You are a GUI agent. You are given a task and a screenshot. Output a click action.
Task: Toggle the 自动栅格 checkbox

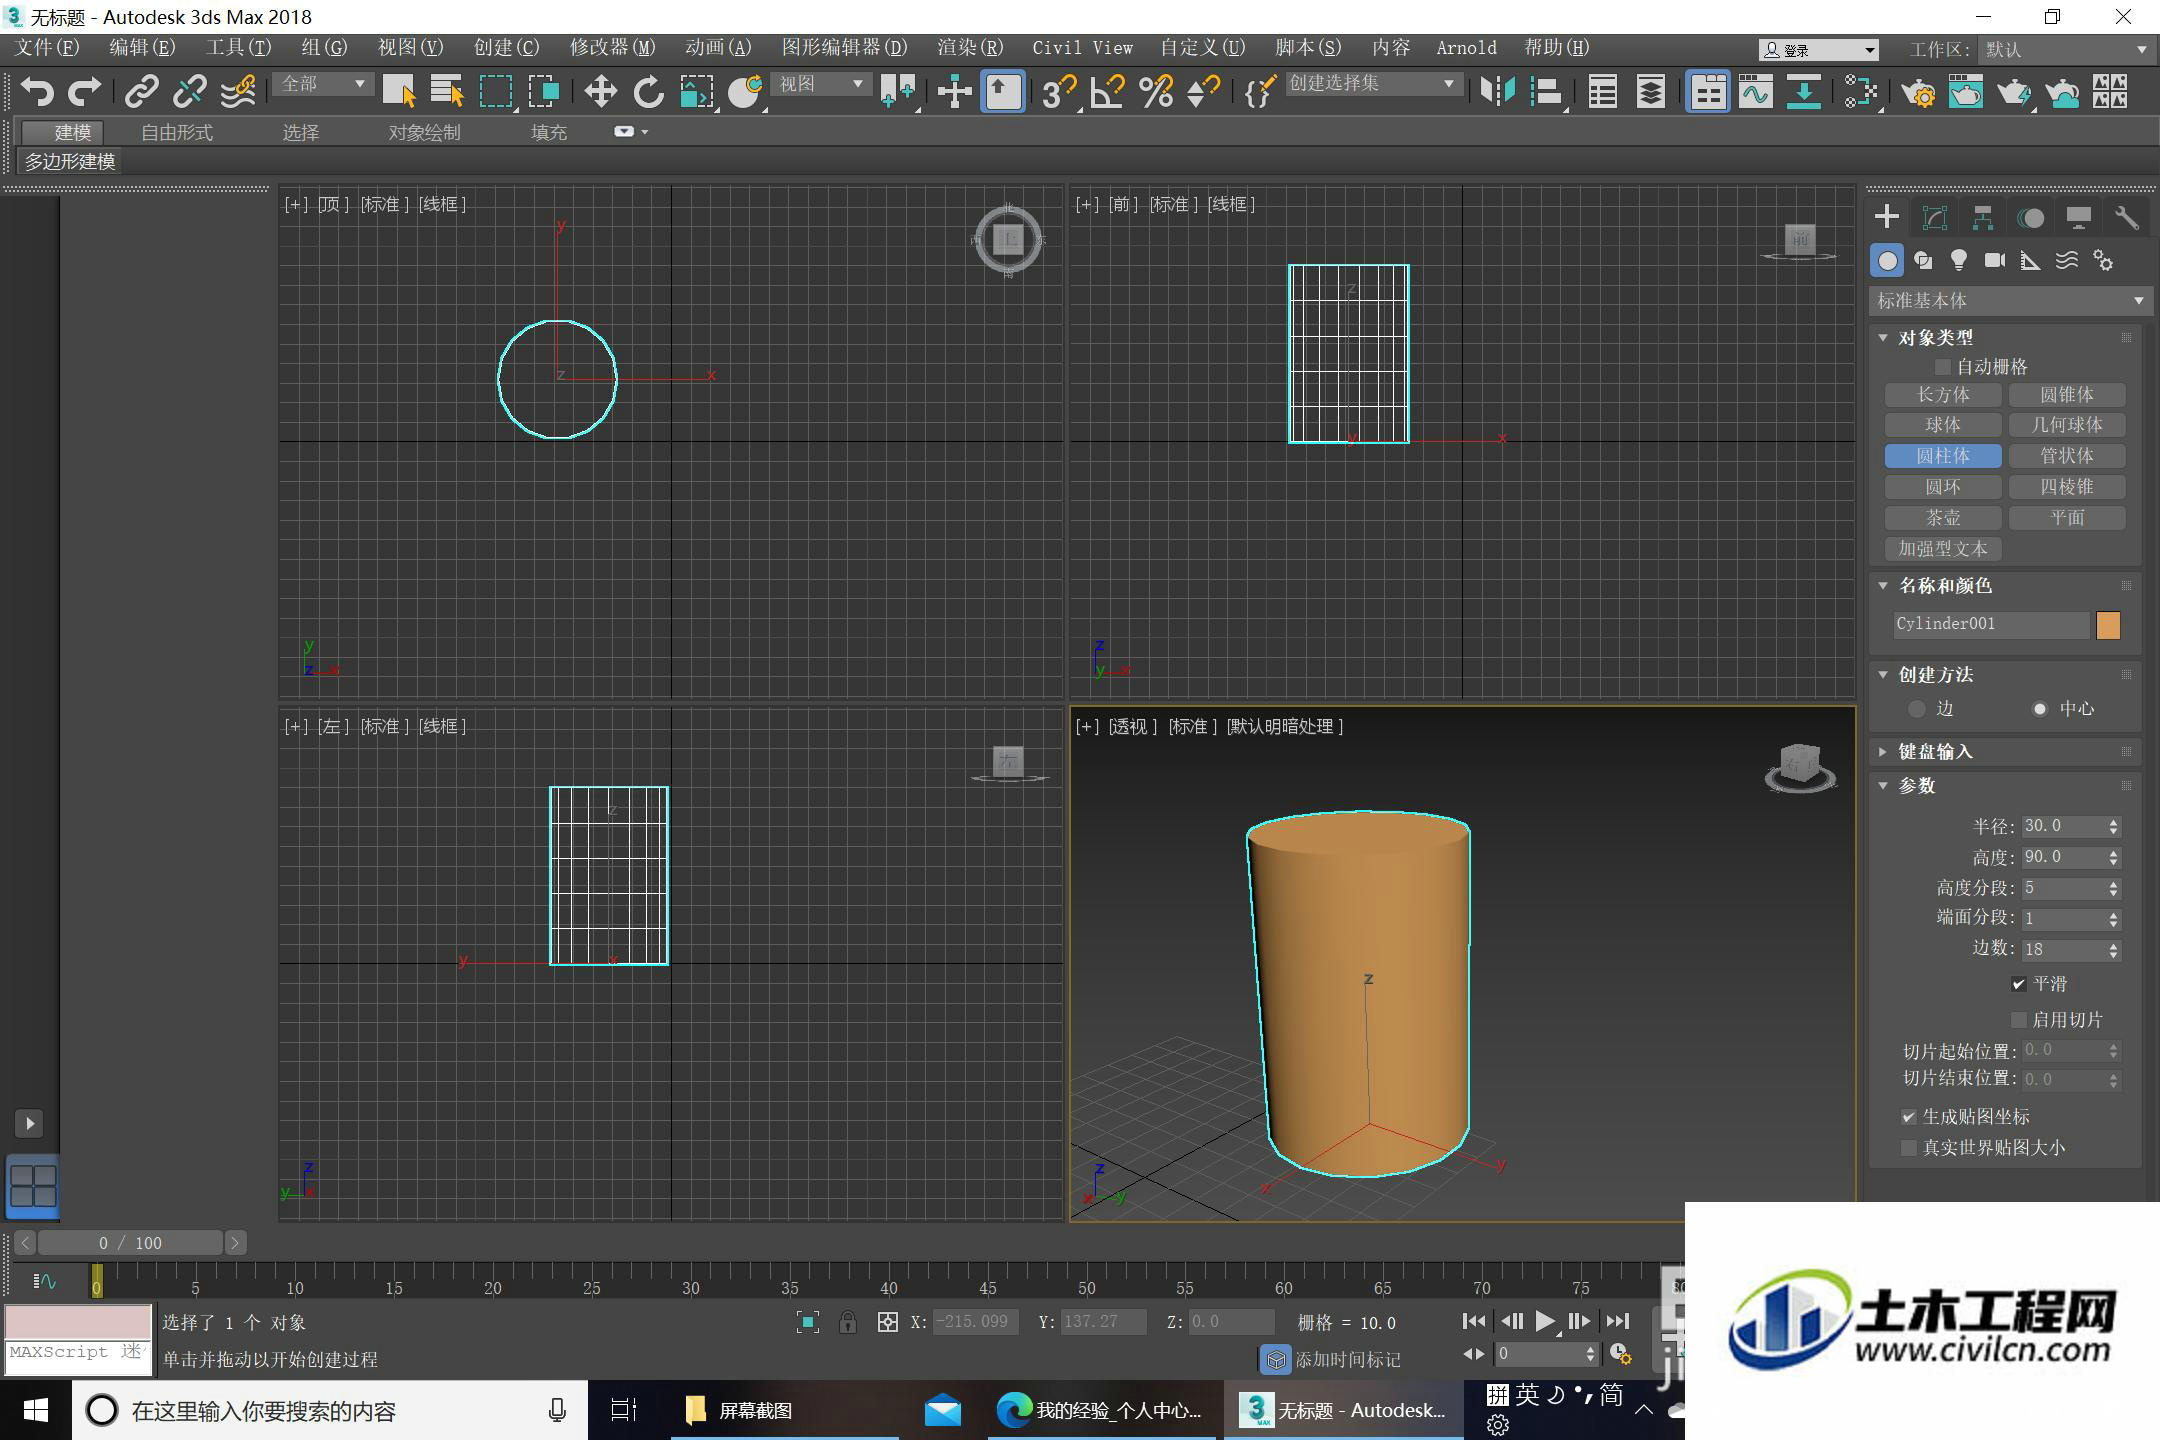coord(1943,367)
